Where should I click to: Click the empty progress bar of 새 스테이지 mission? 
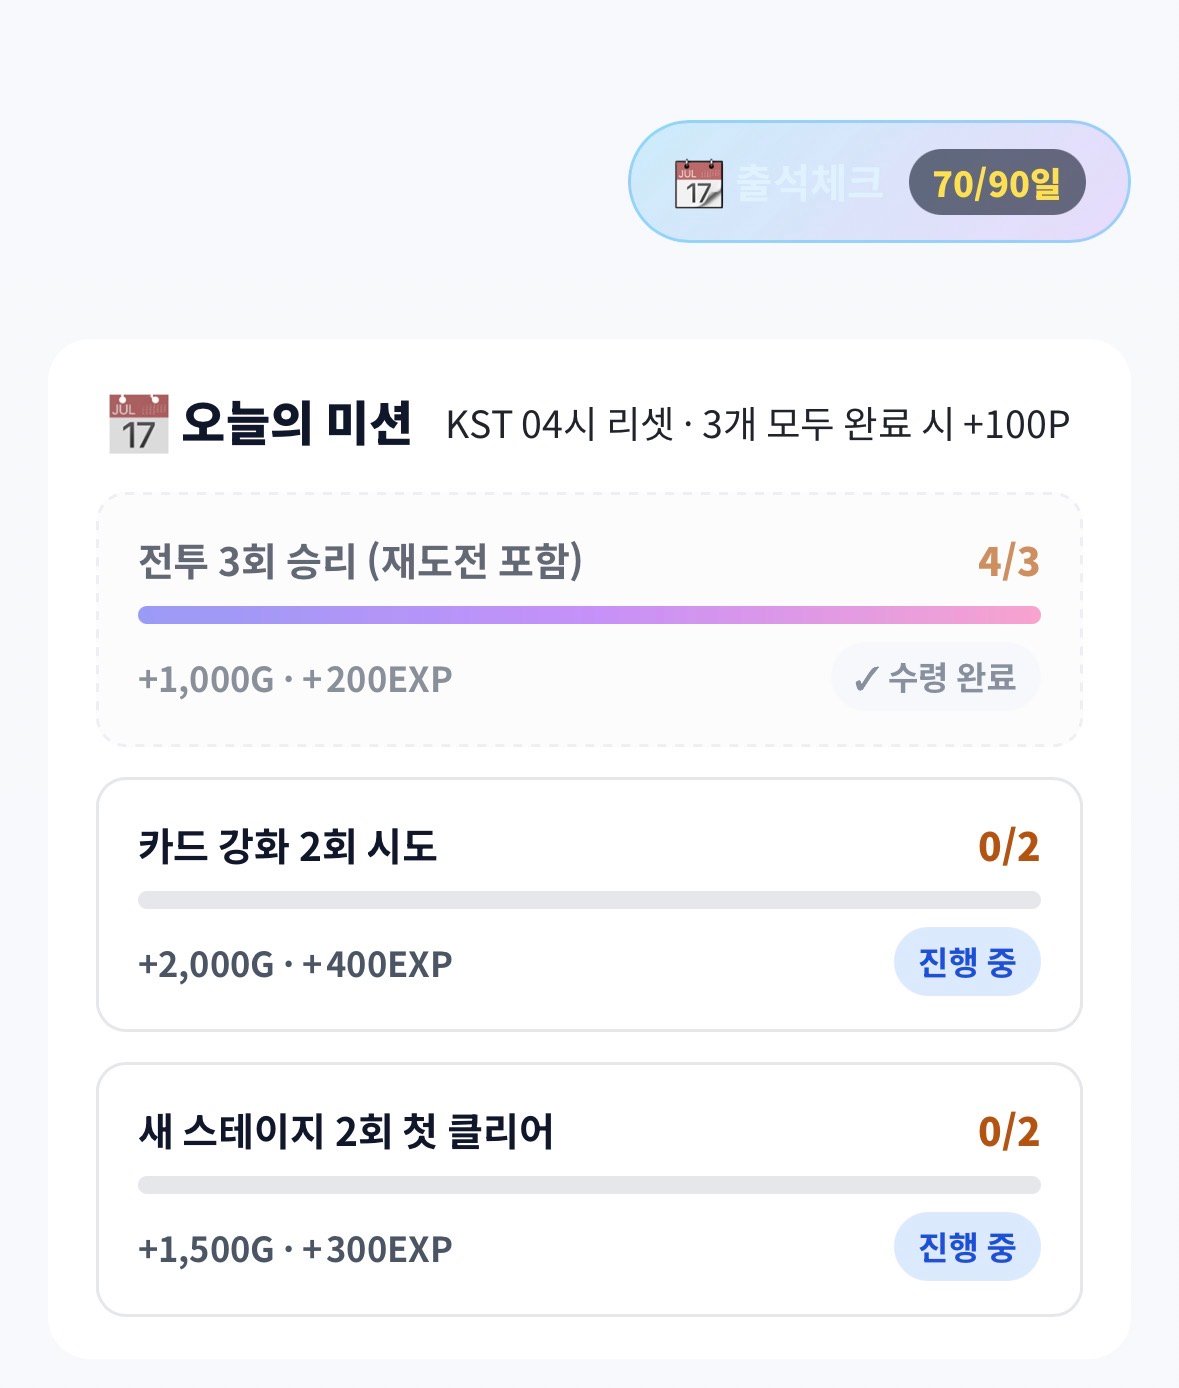tap(589, 1185)
